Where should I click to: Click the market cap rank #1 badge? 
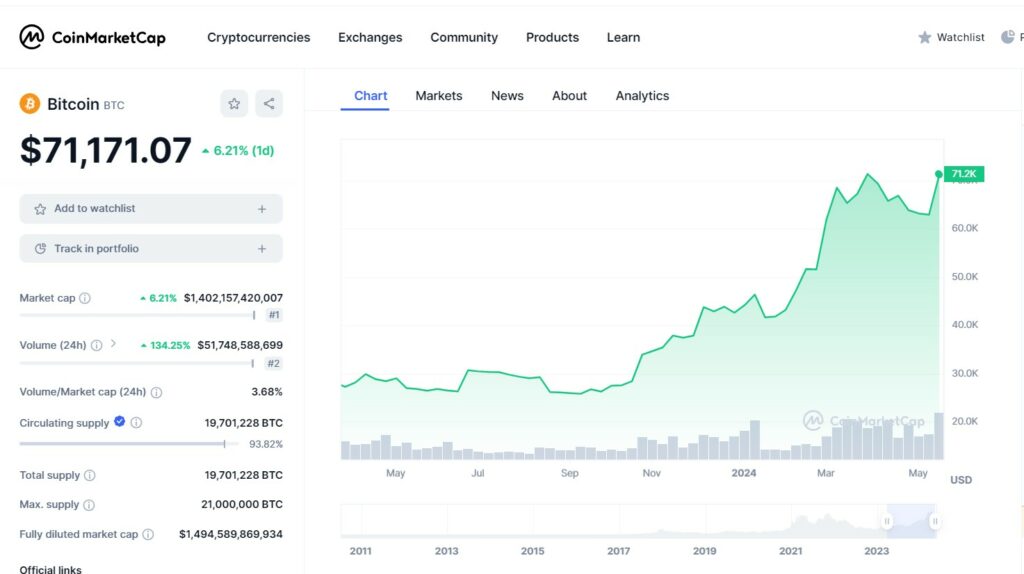coord(274,315)
